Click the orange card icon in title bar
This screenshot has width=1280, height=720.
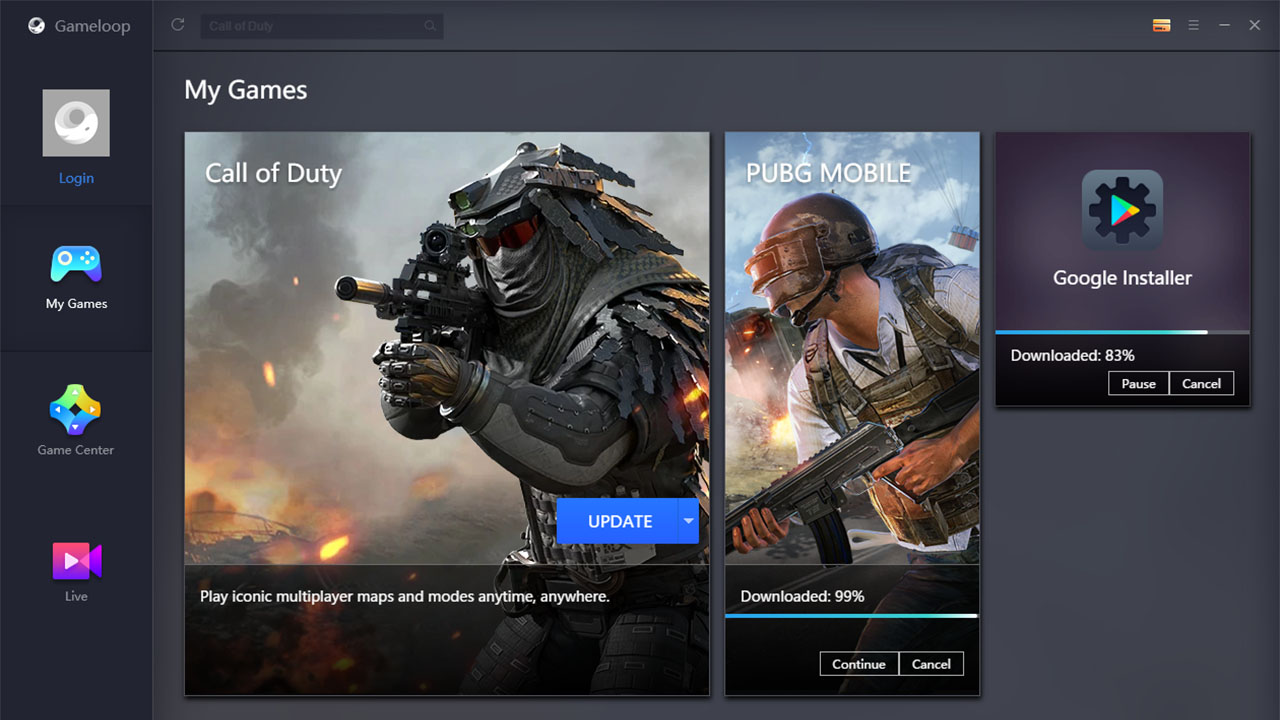(1161, 26)
